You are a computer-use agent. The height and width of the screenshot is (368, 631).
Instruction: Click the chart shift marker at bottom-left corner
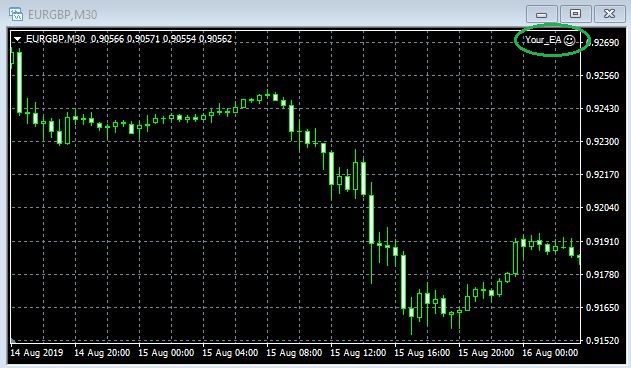point(13,341)
